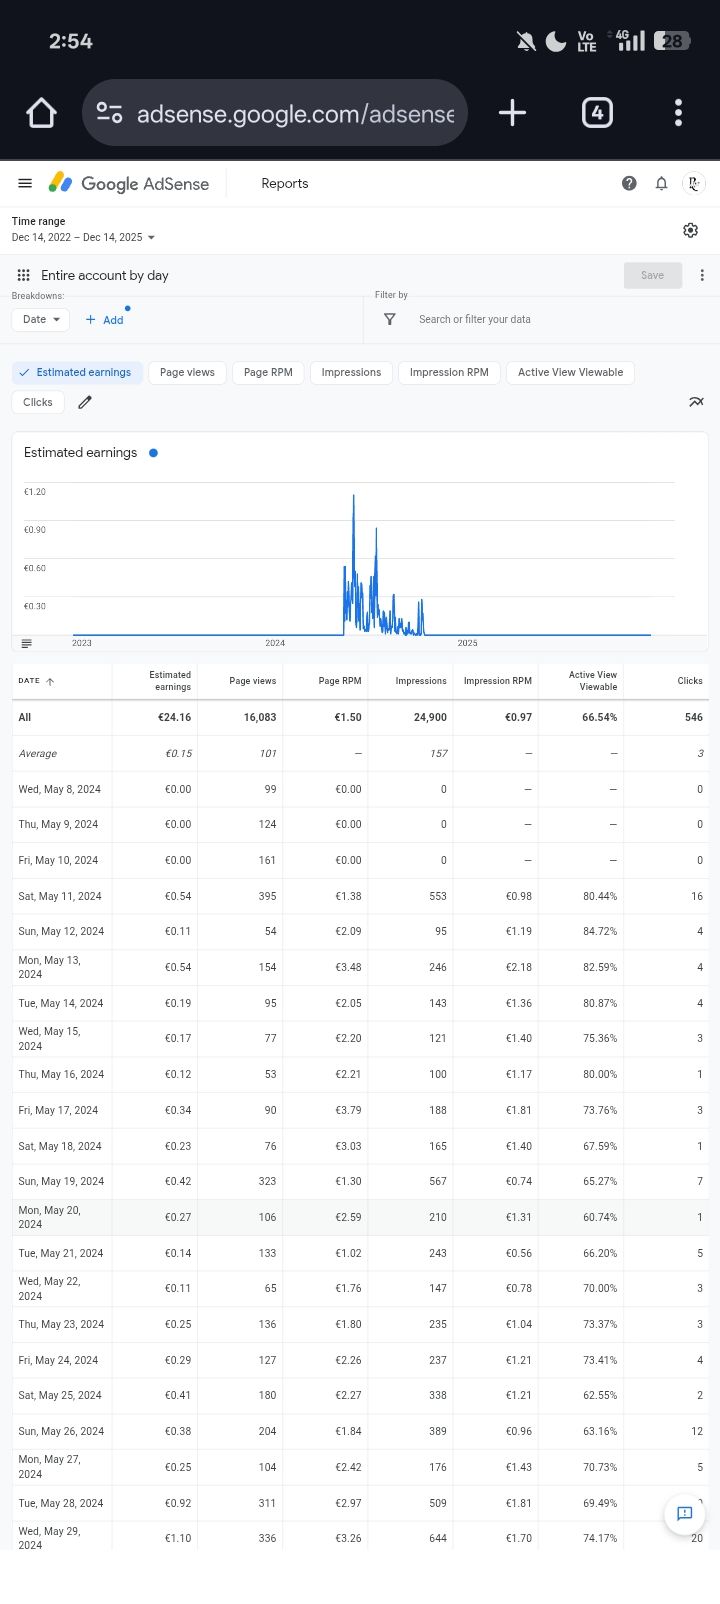Click the blue feedback chat icon
This screenshot has height=1604, width=720.
pyautogui.click(x=685, y=1513)
